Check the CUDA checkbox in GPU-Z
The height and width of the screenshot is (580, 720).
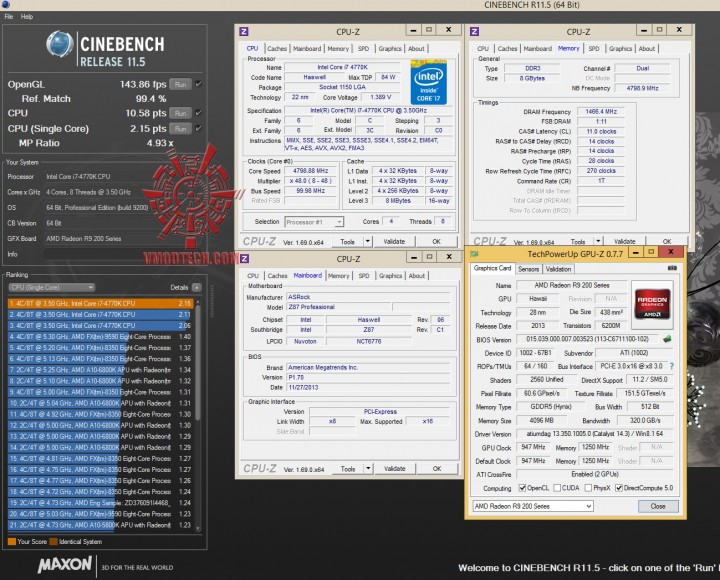pyautogui.click(x=557, y=488)
